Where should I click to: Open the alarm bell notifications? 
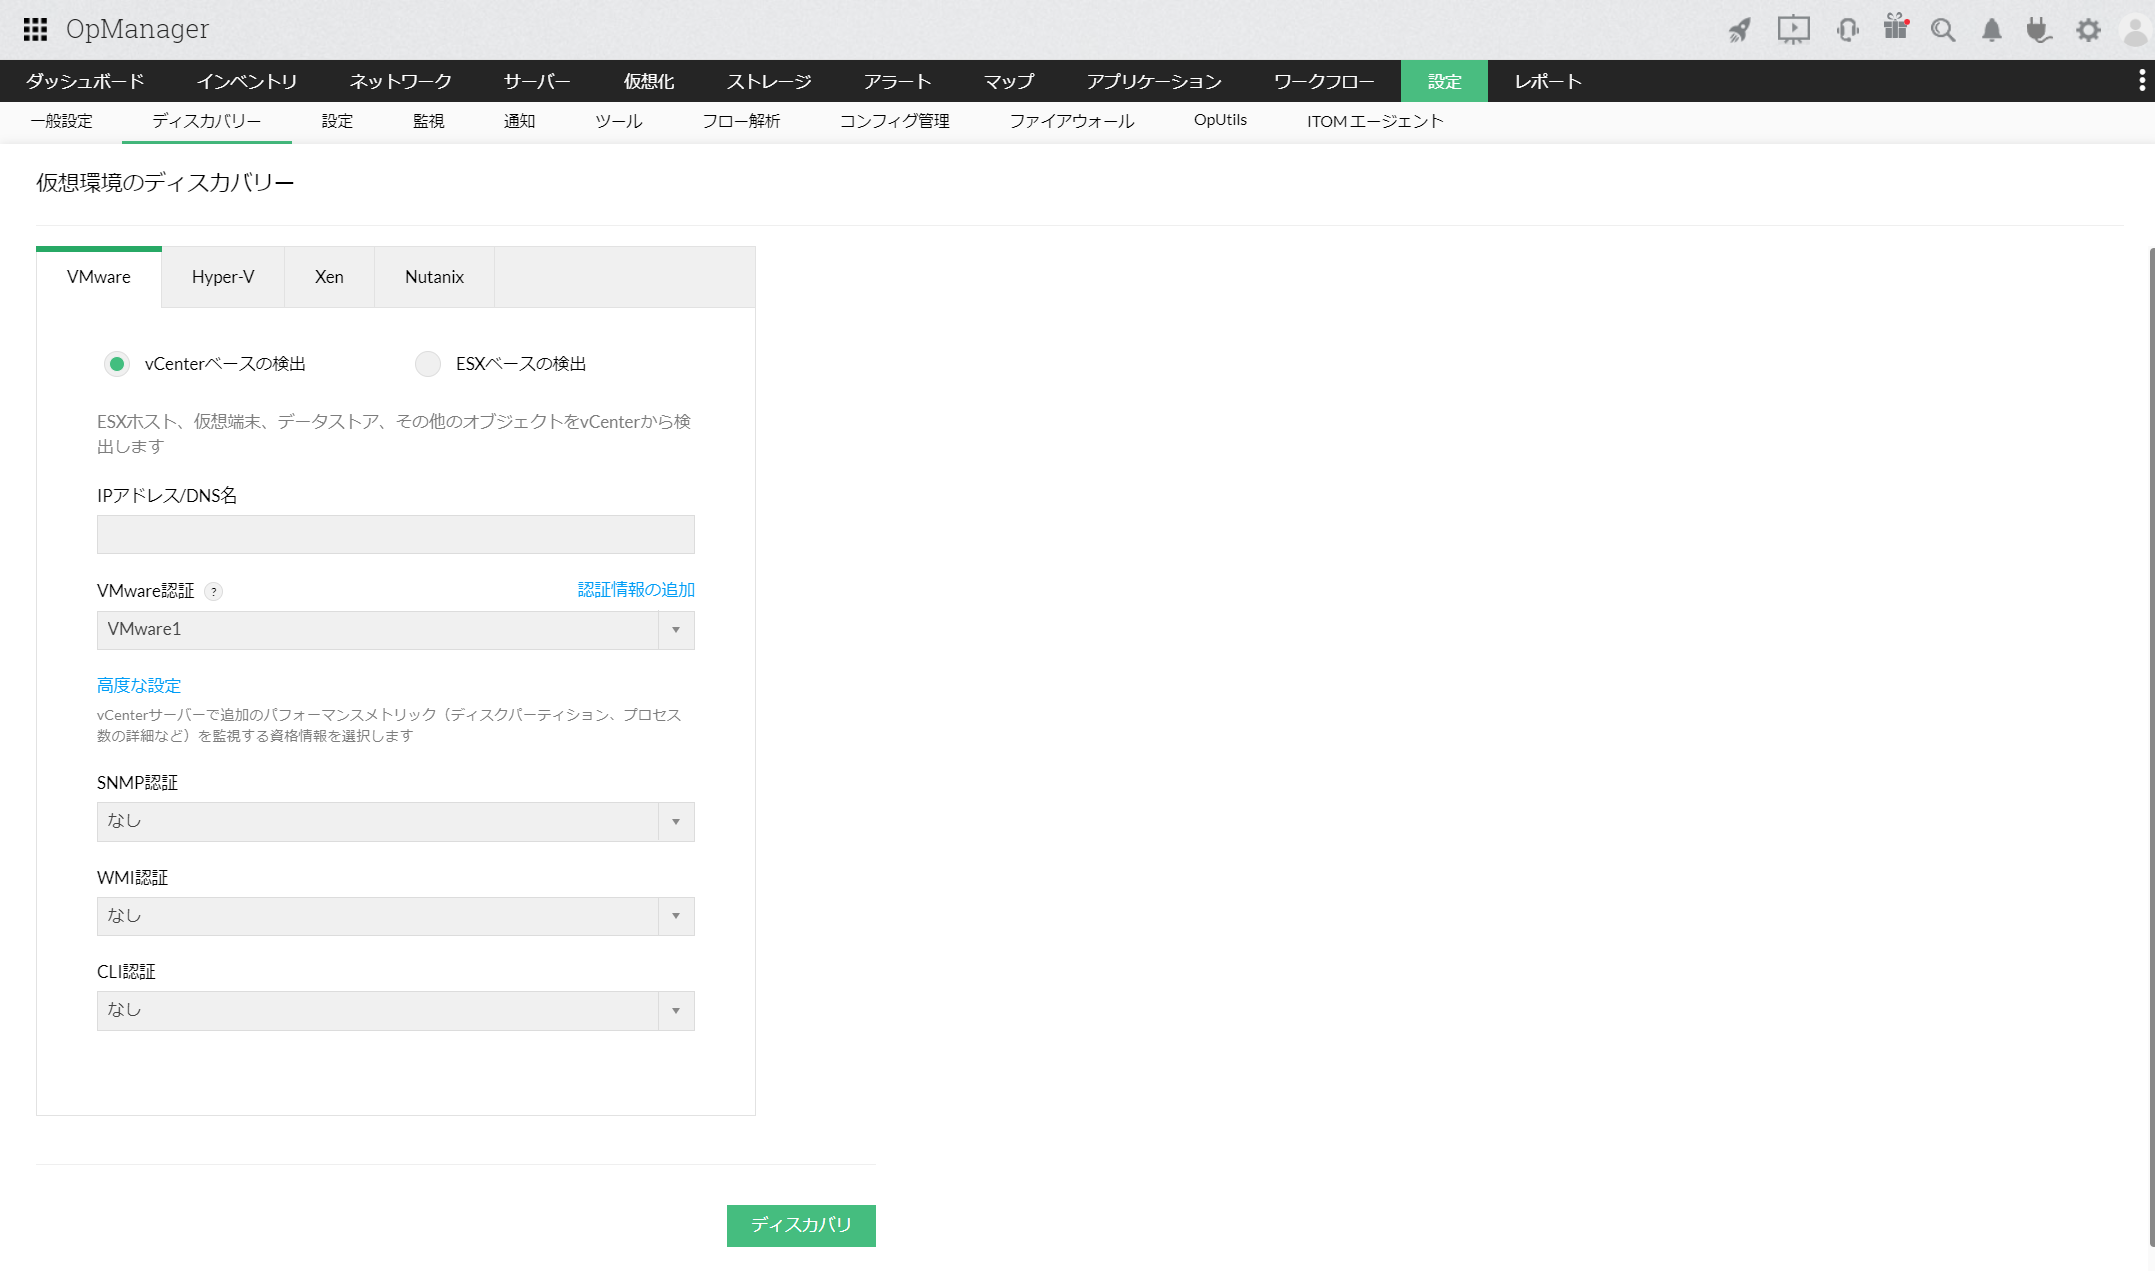(1991, 30)
